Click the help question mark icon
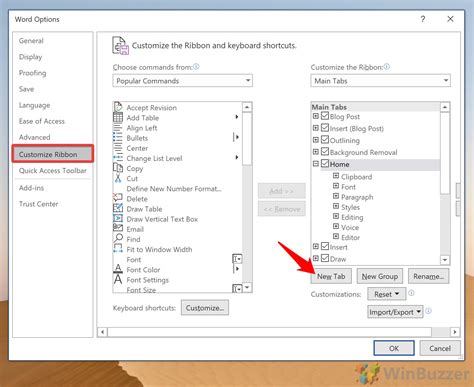The image size is (474, 387). (x=423, y=19)
